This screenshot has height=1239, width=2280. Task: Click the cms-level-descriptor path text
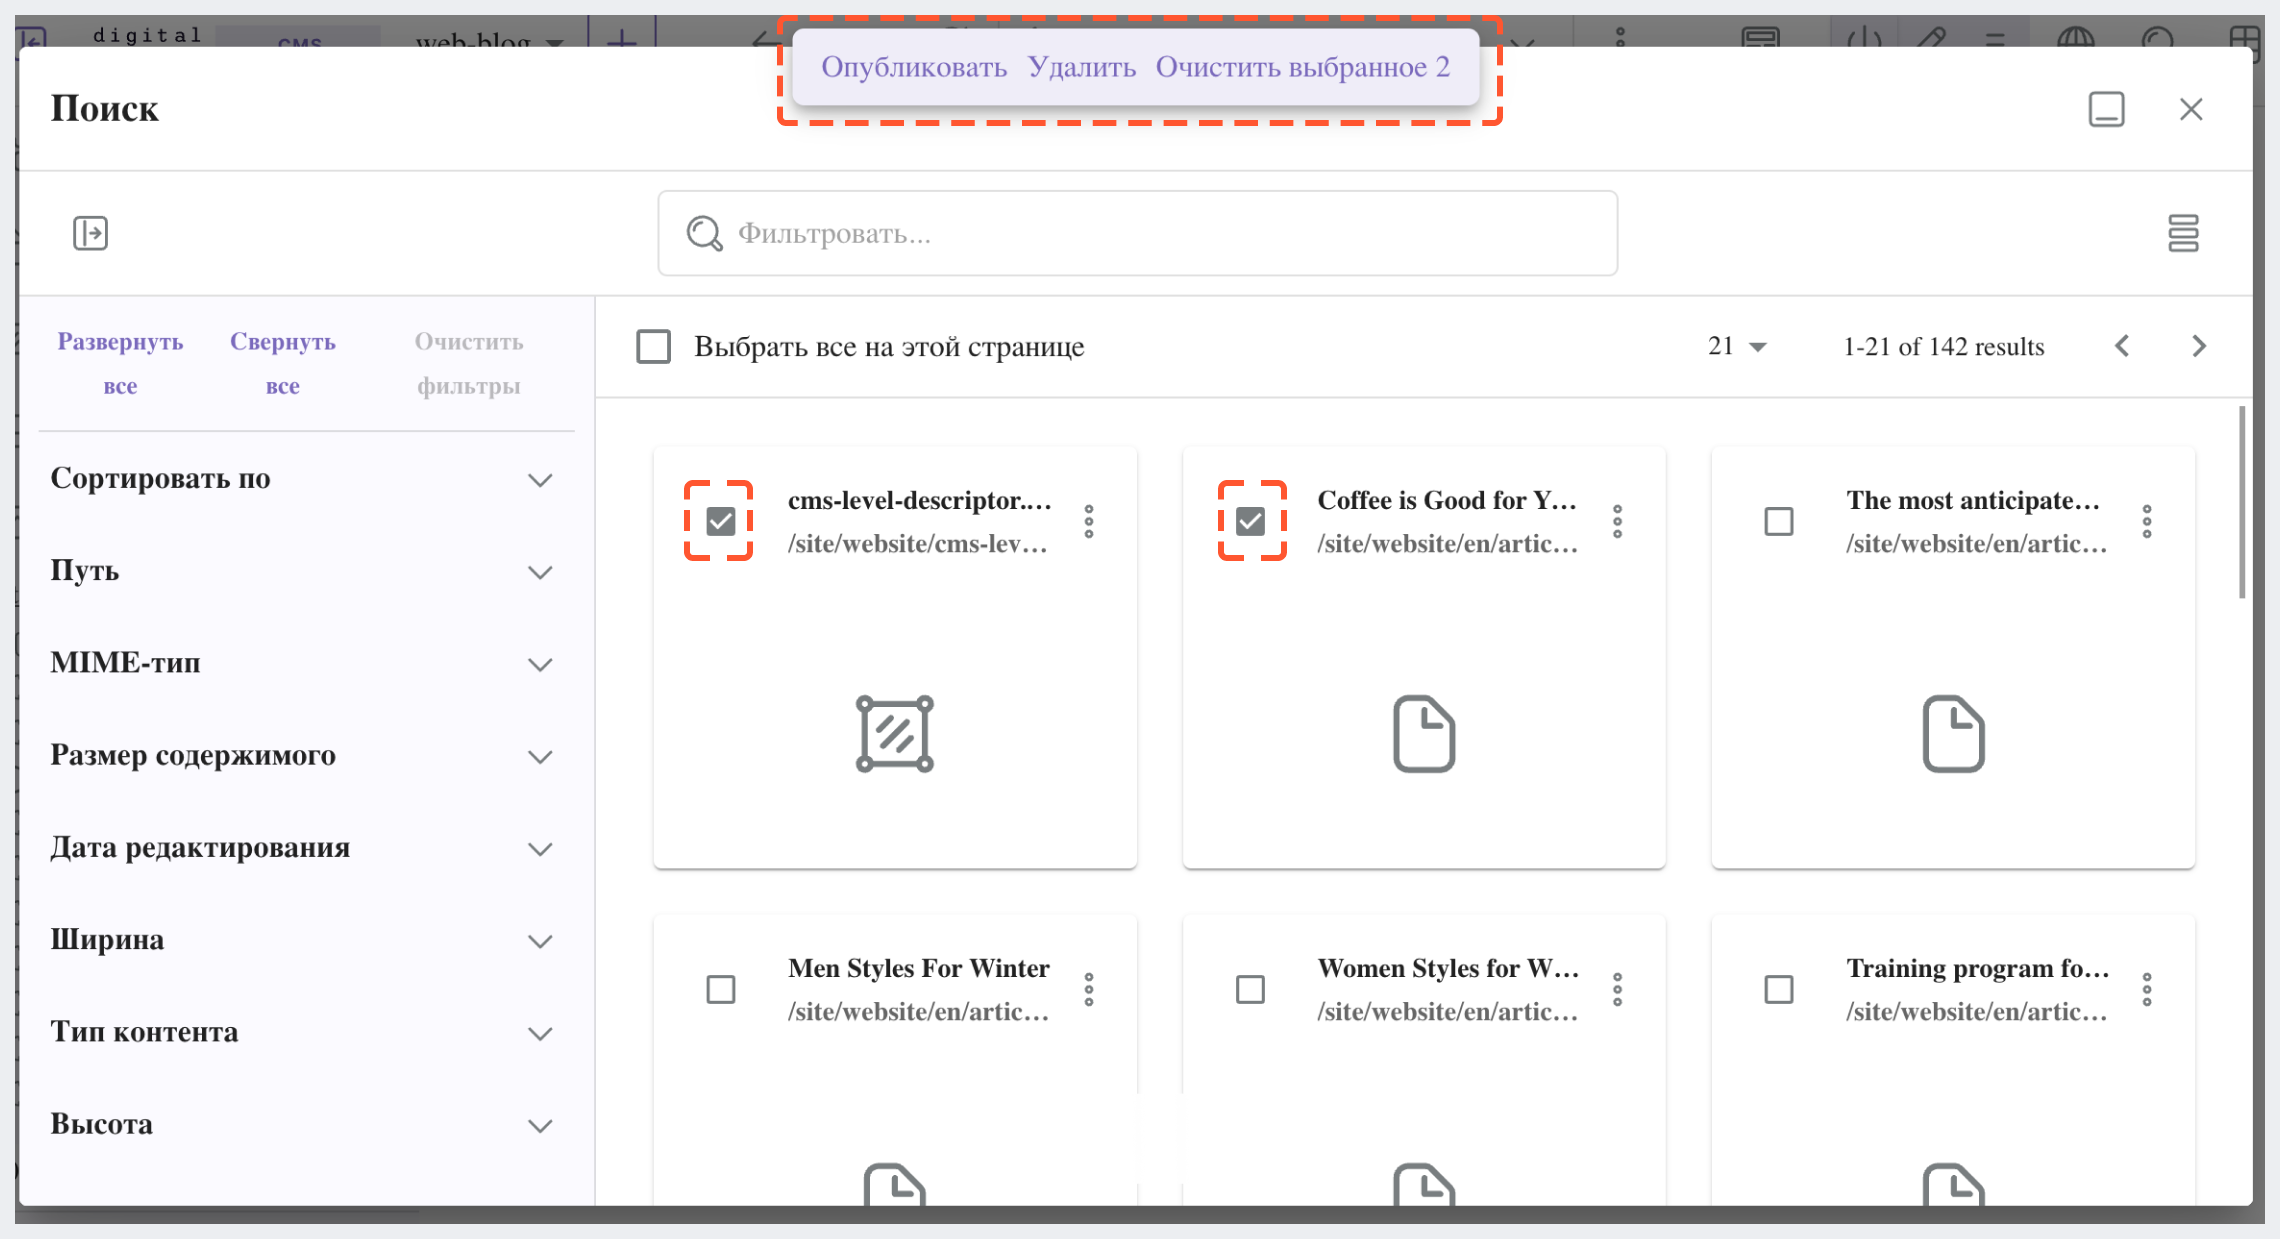tap(918, 543)
